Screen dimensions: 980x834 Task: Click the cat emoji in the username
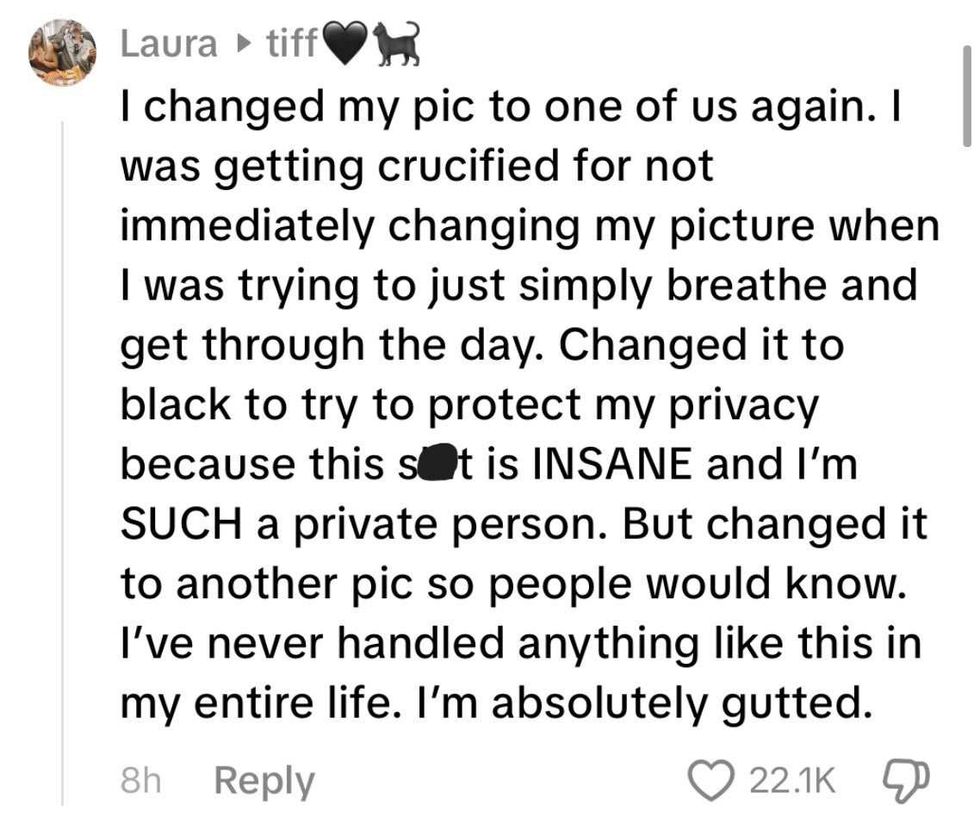(x=395, y=44)
